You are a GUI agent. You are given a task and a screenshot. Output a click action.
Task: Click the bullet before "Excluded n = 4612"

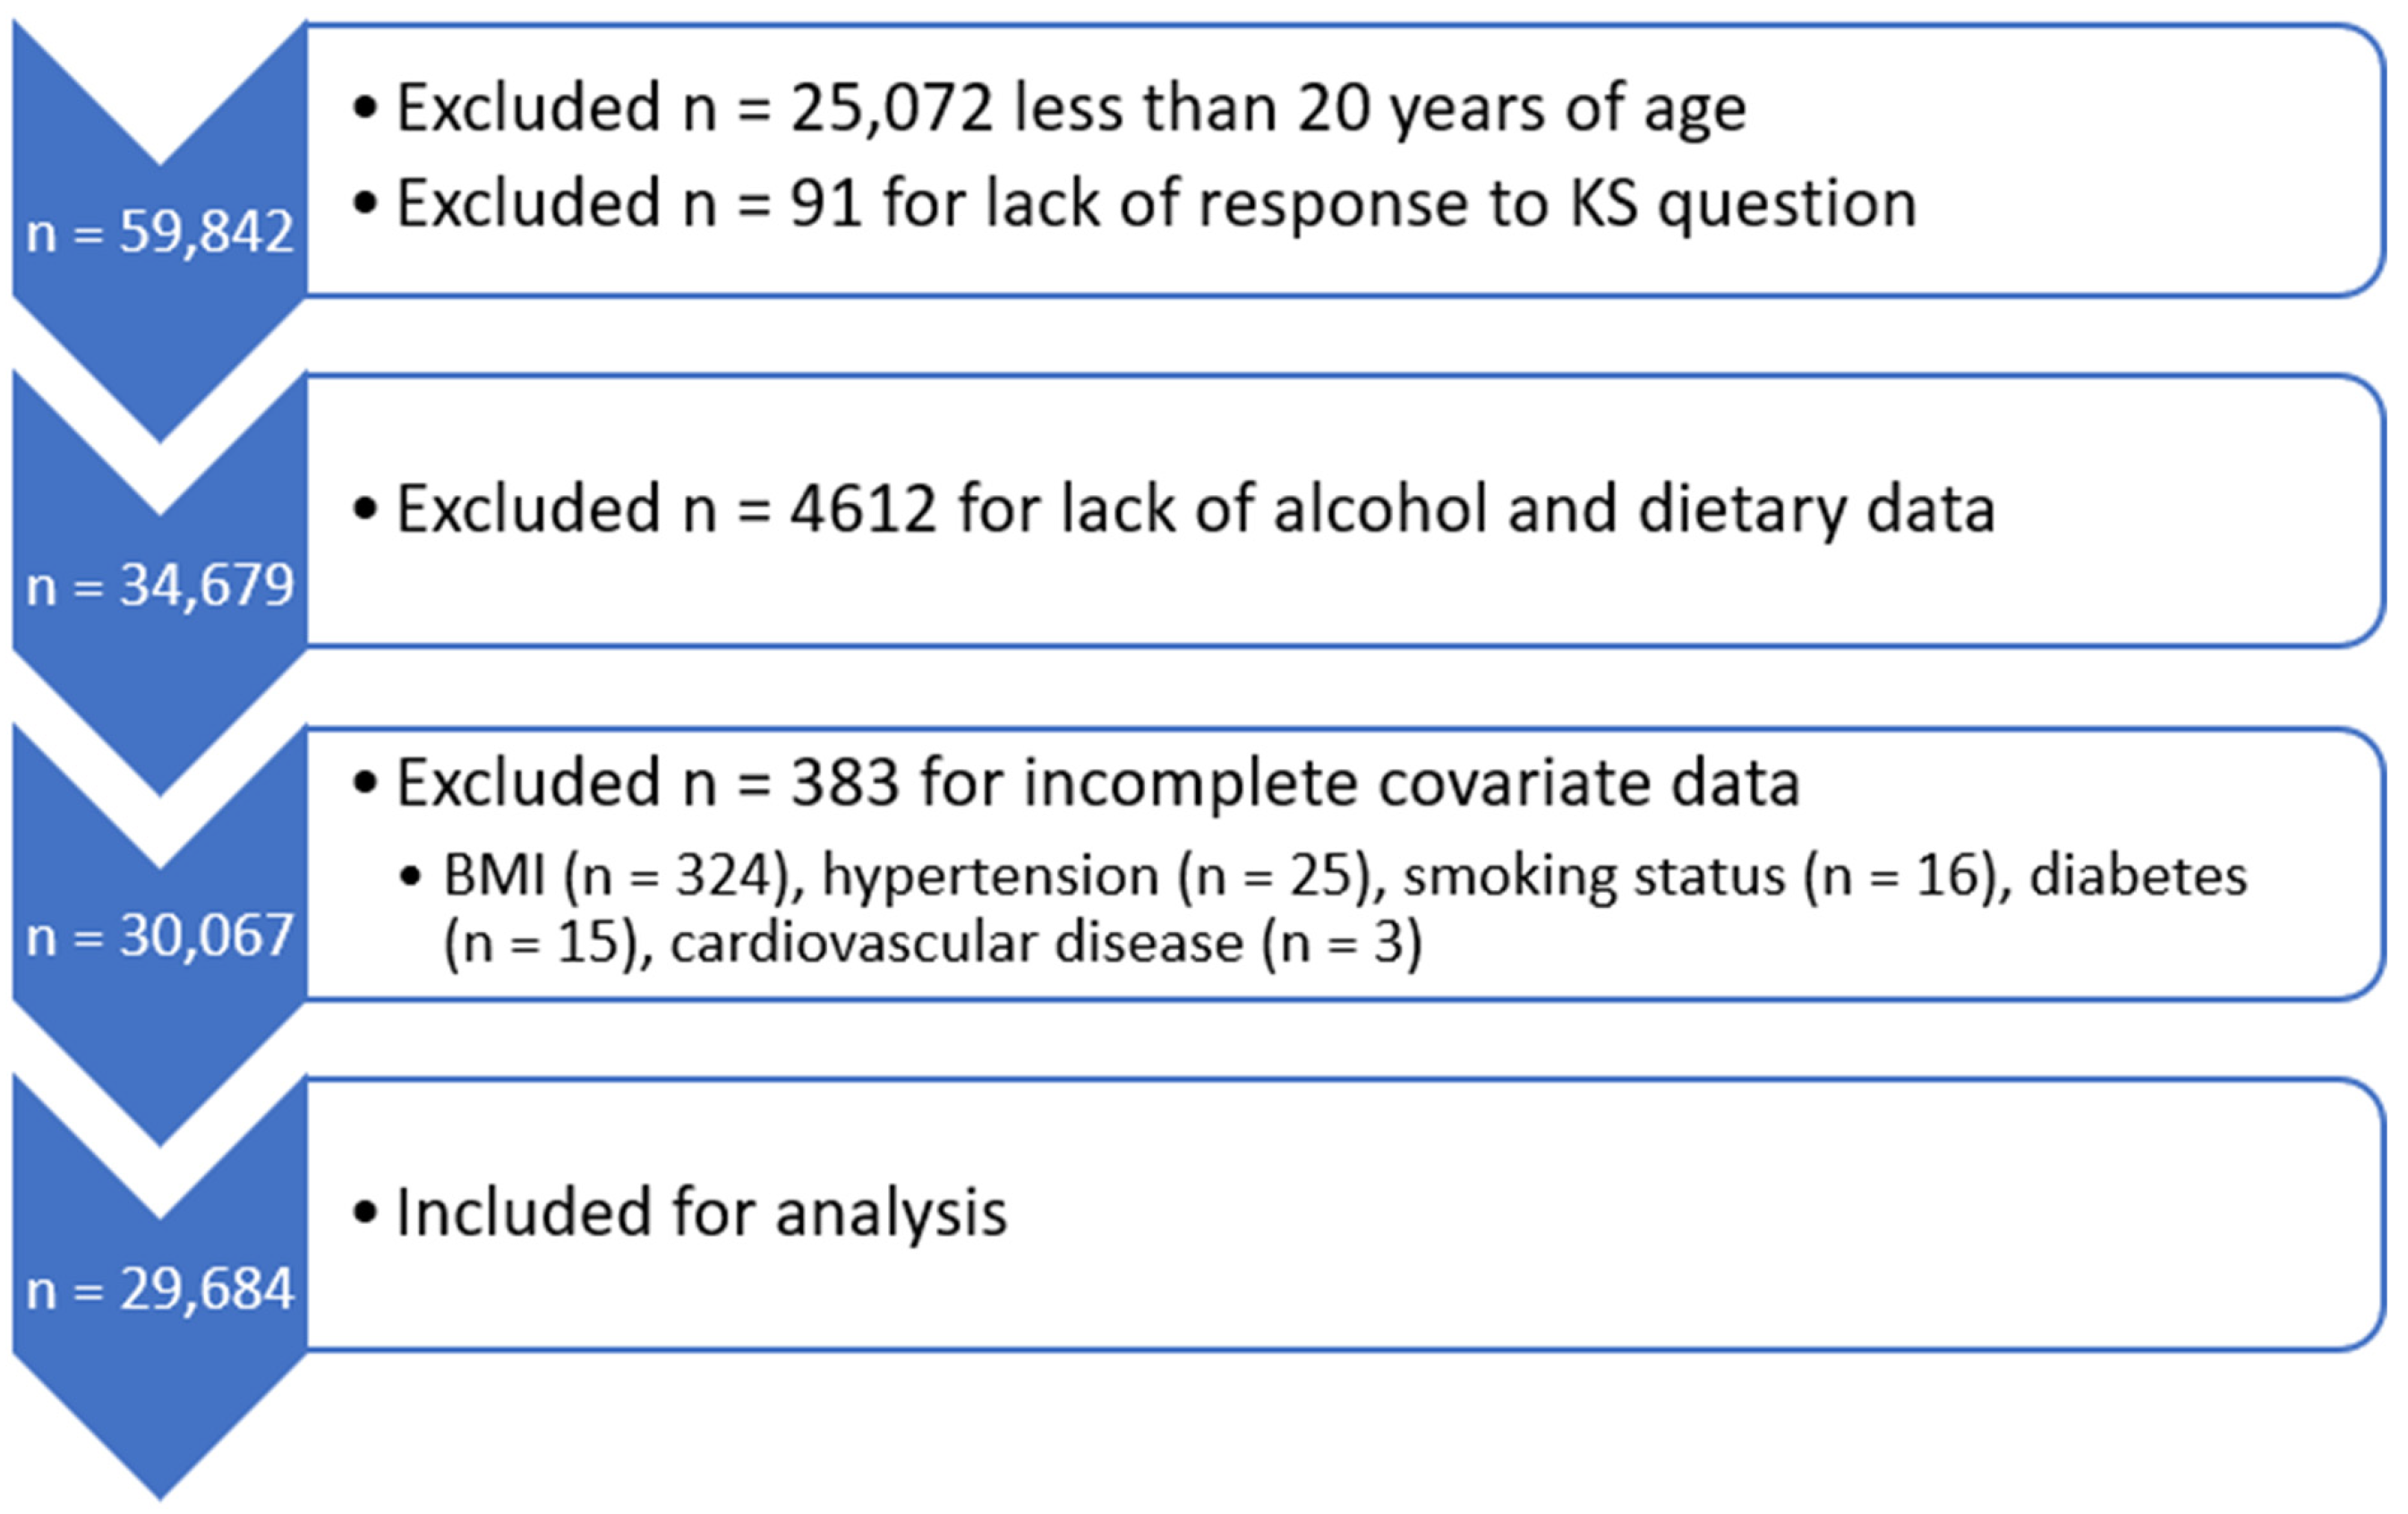365,510
